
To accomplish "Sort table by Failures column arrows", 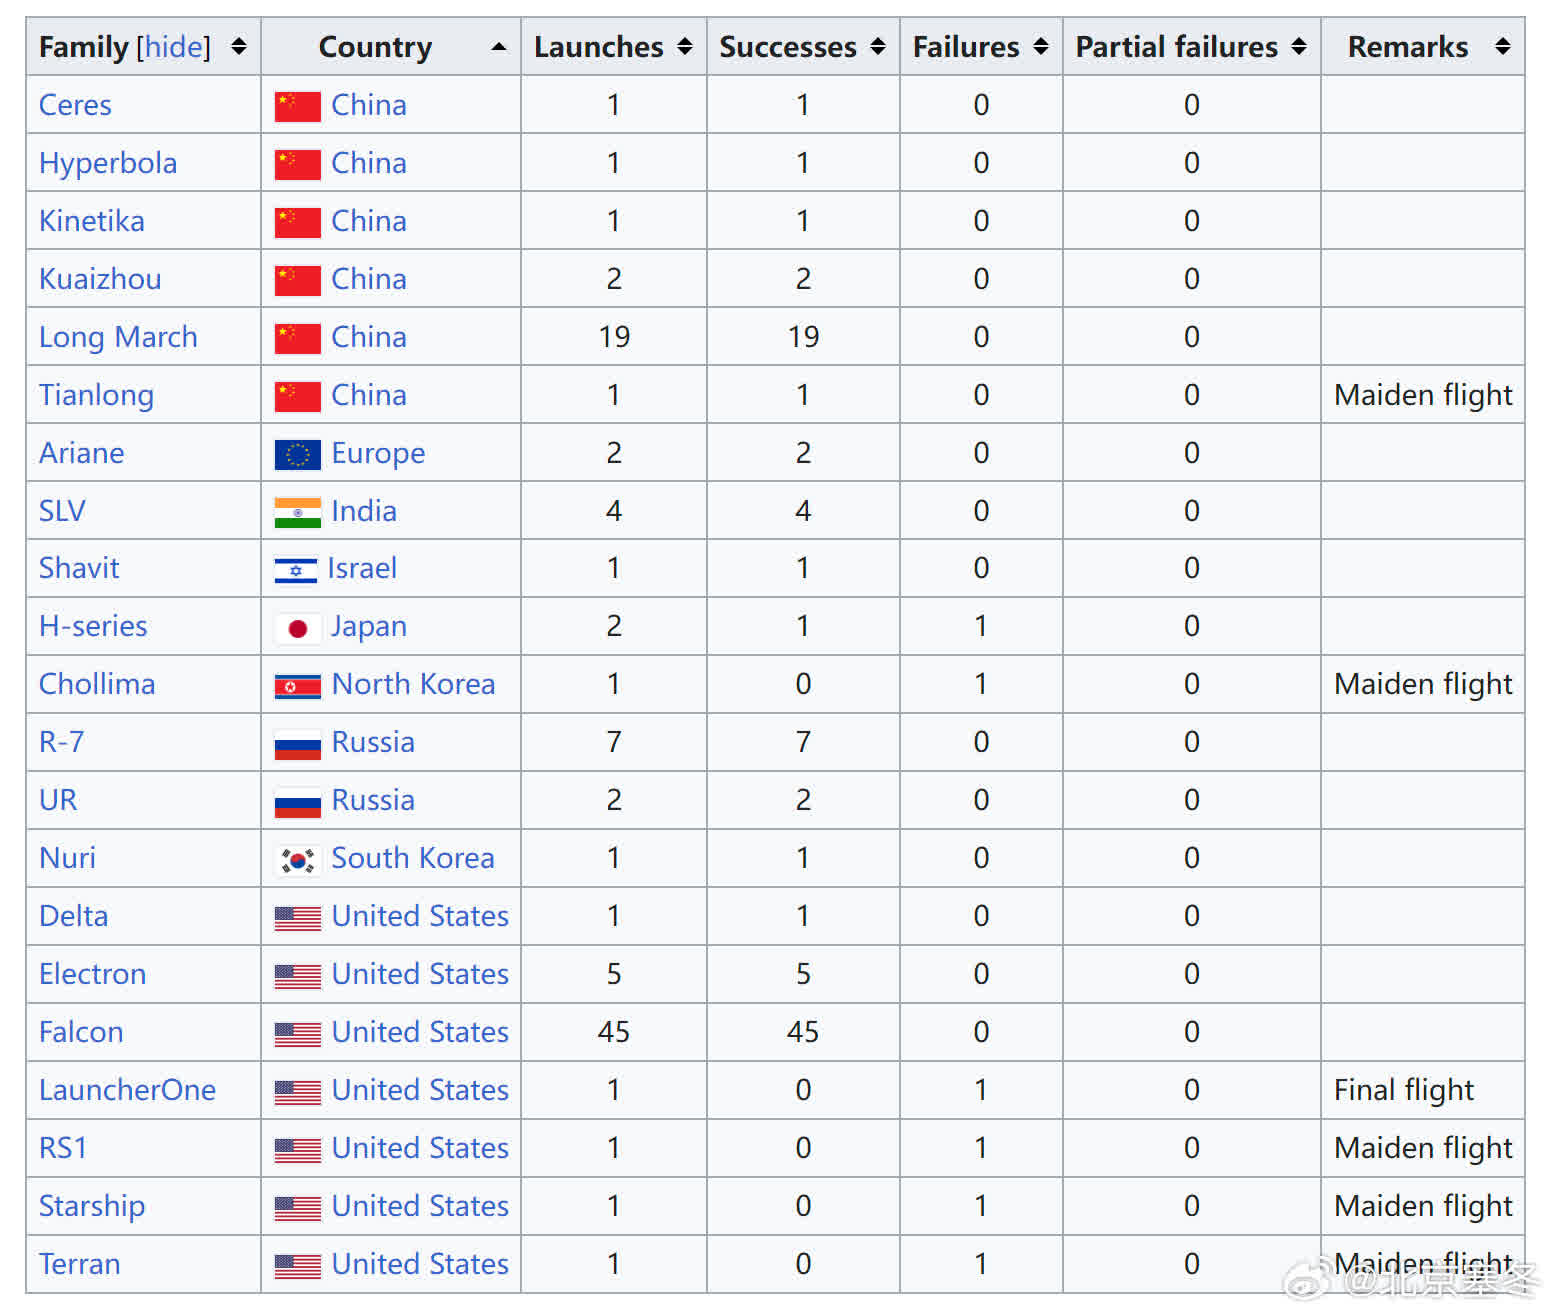I will point(1041,46).
